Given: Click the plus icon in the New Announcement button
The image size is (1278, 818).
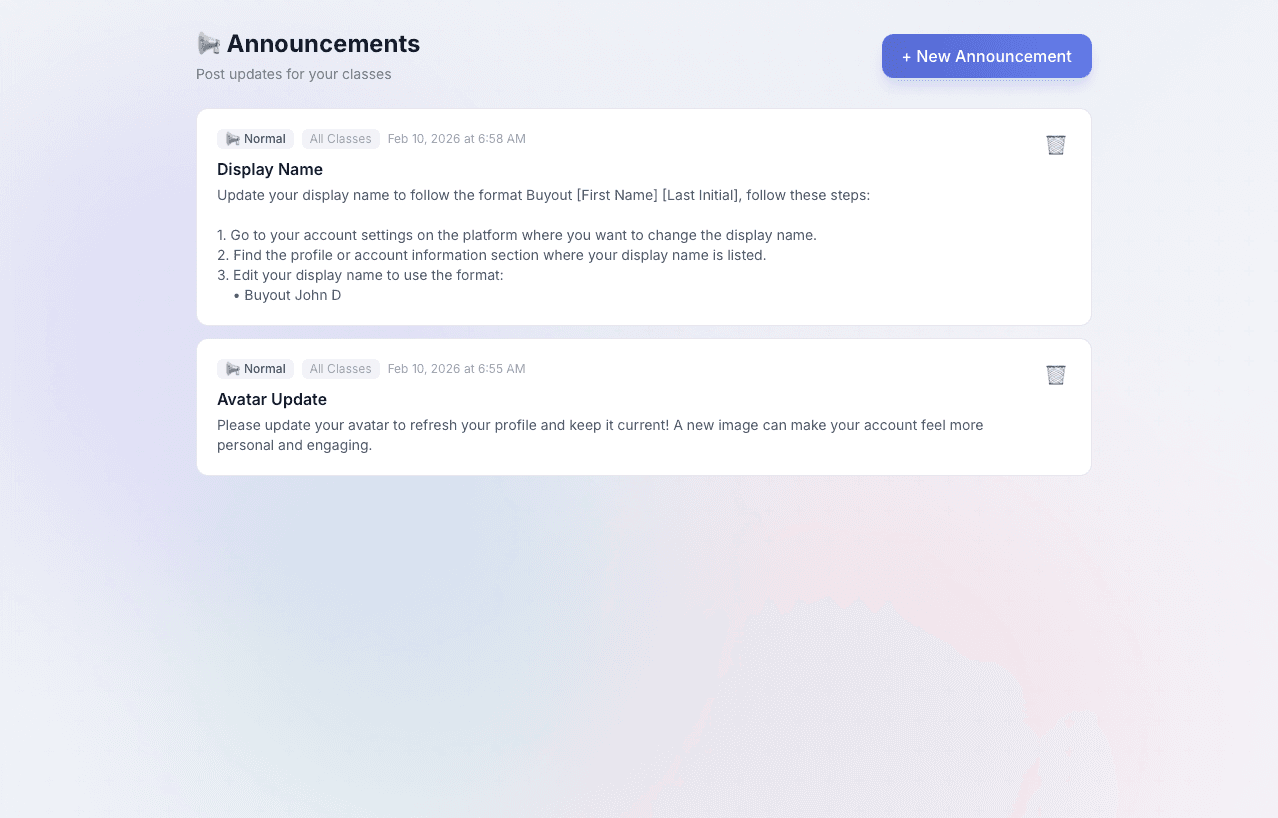Looking at the screenshot, I should [906, 56].
